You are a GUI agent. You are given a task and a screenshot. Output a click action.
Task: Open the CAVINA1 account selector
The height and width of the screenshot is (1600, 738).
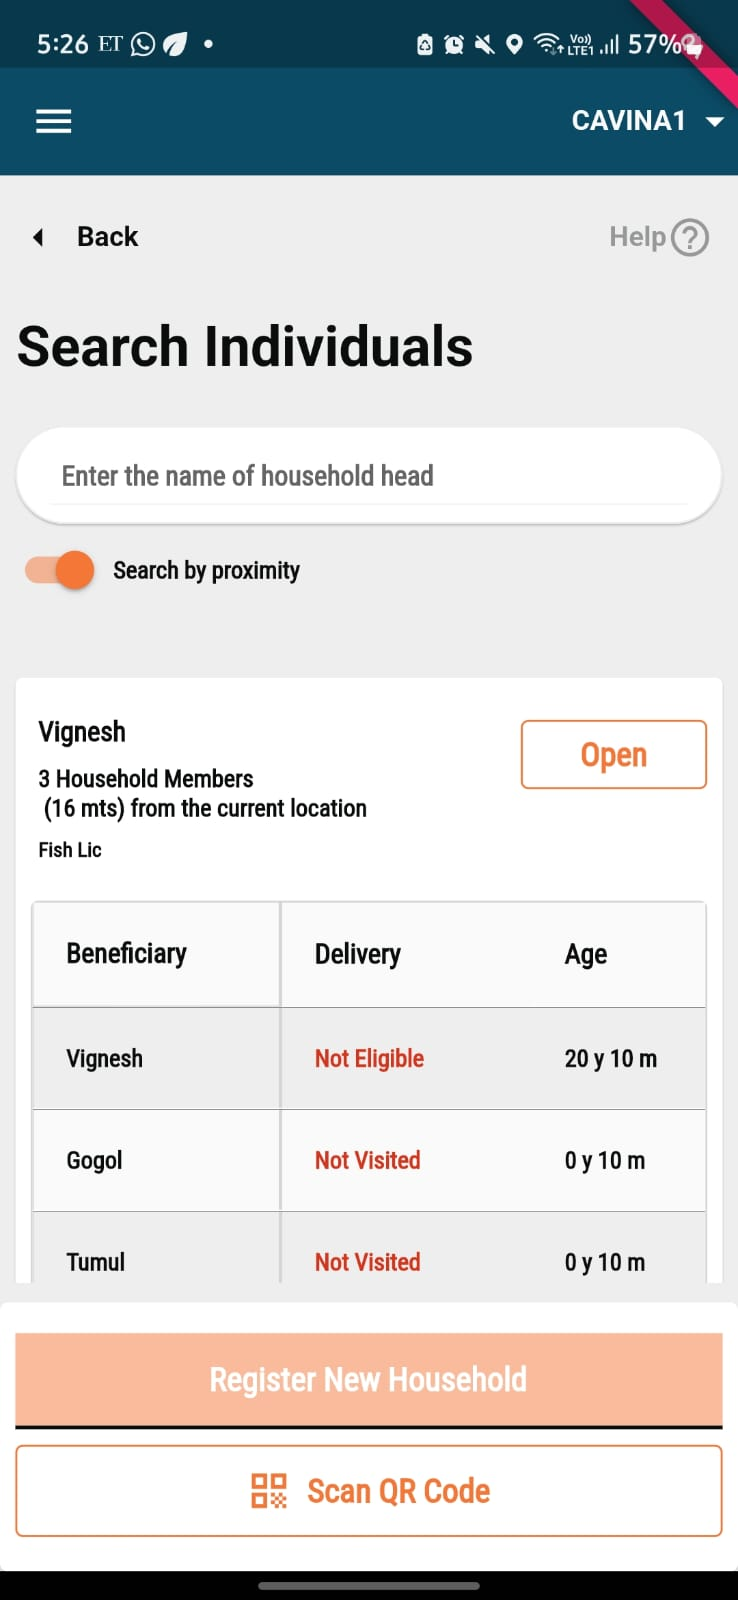[629, 121]
